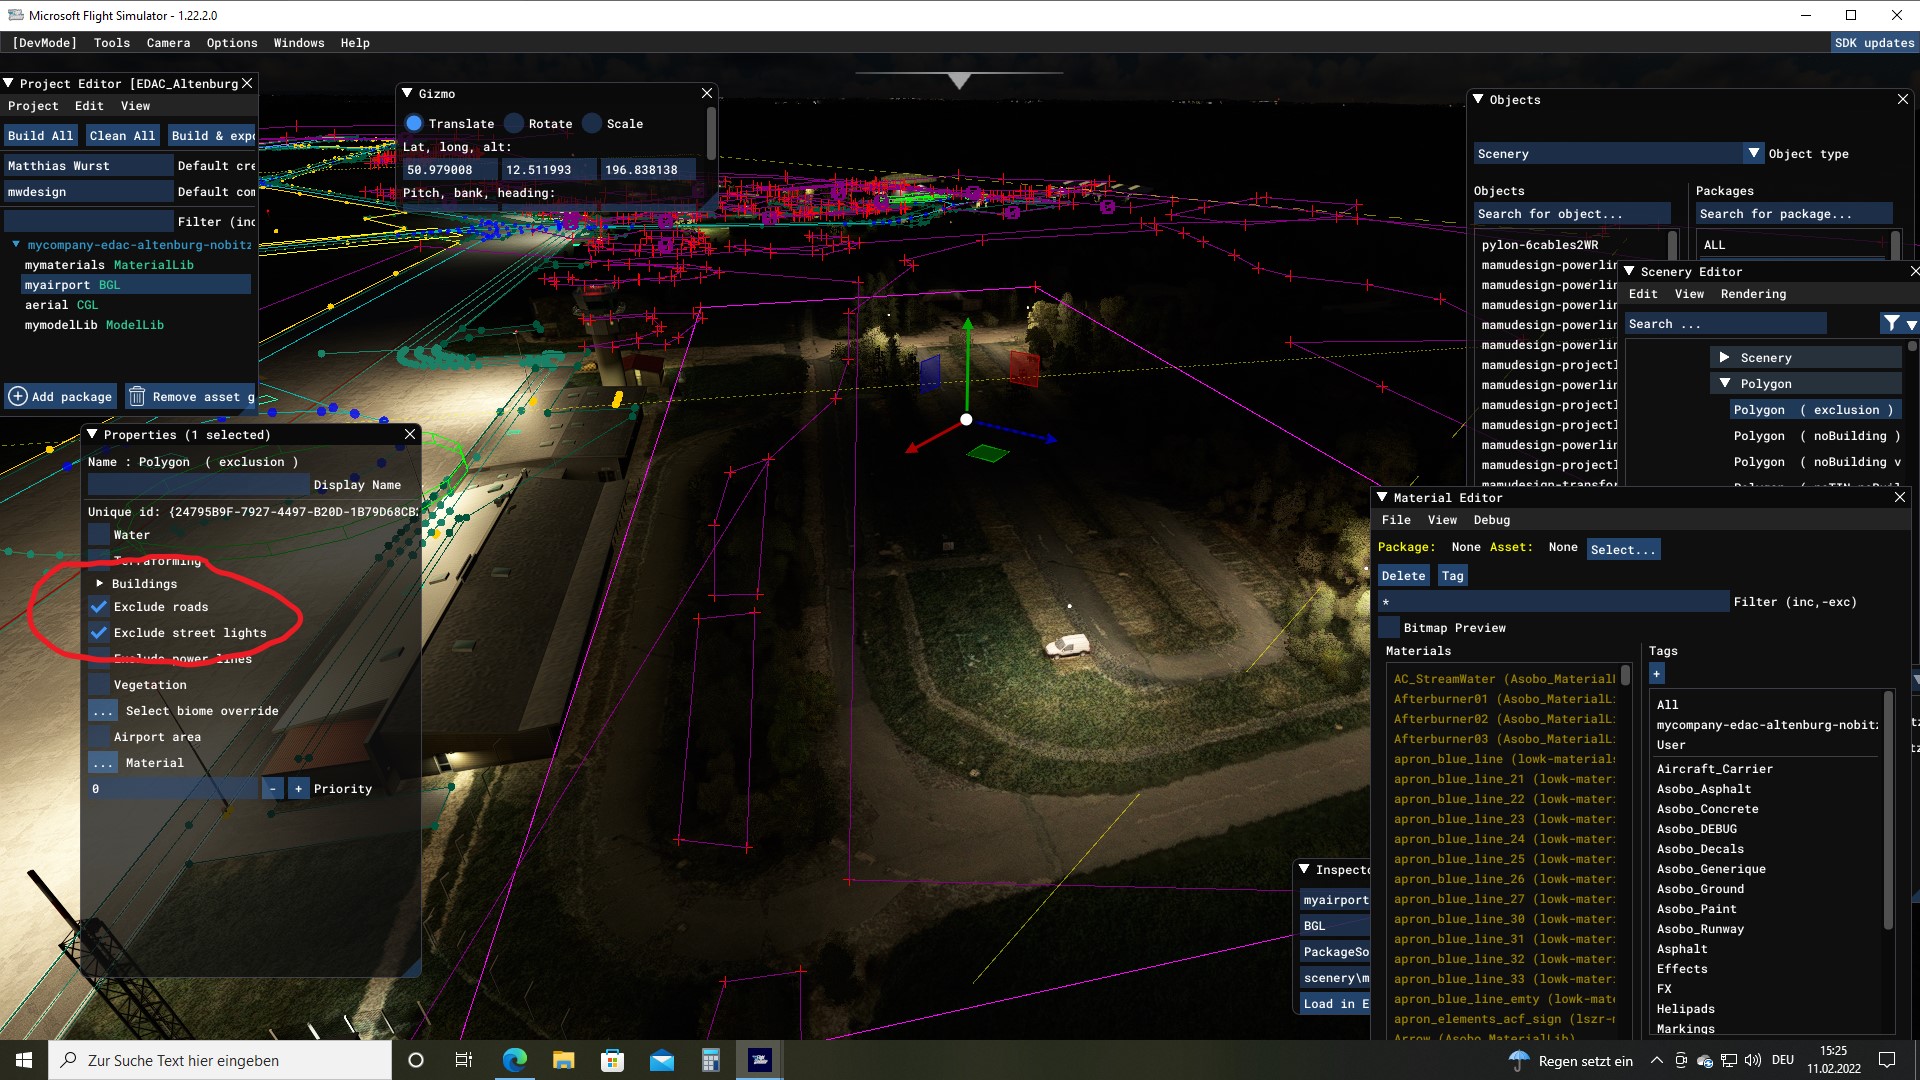This screenshot has width=1920, height=1080.
Task: Click the Remove asset trash icon
Action: click(x=137, y=397)
